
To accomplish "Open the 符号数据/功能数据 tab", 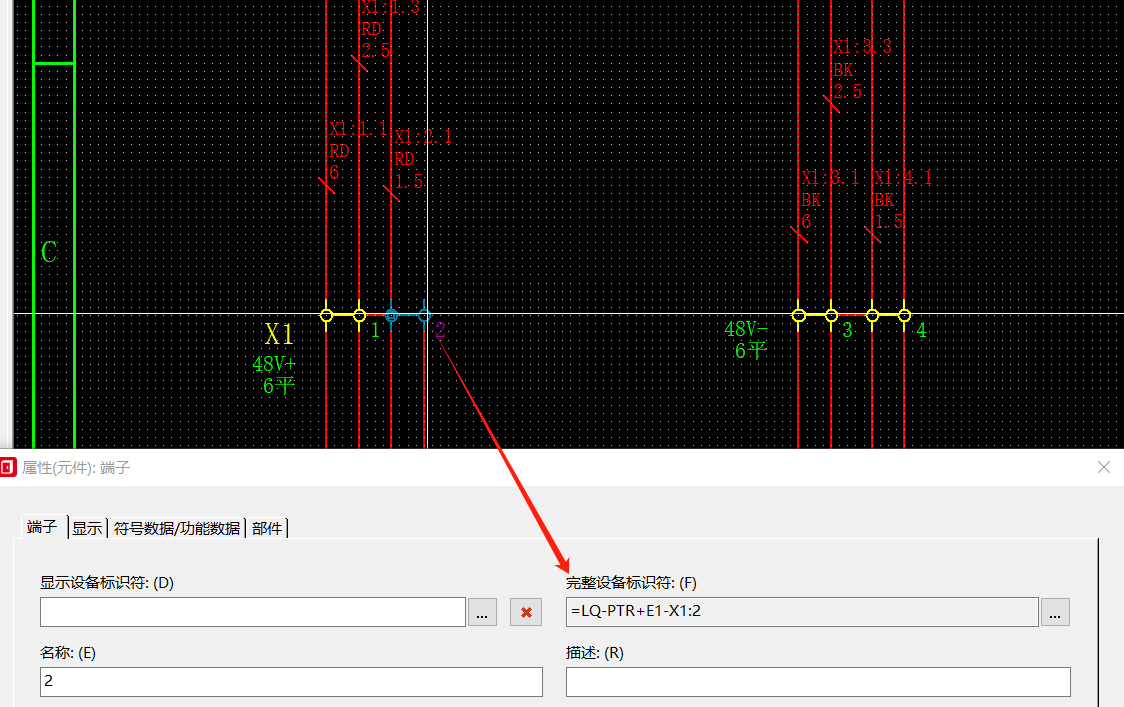I will click(176, 528).
